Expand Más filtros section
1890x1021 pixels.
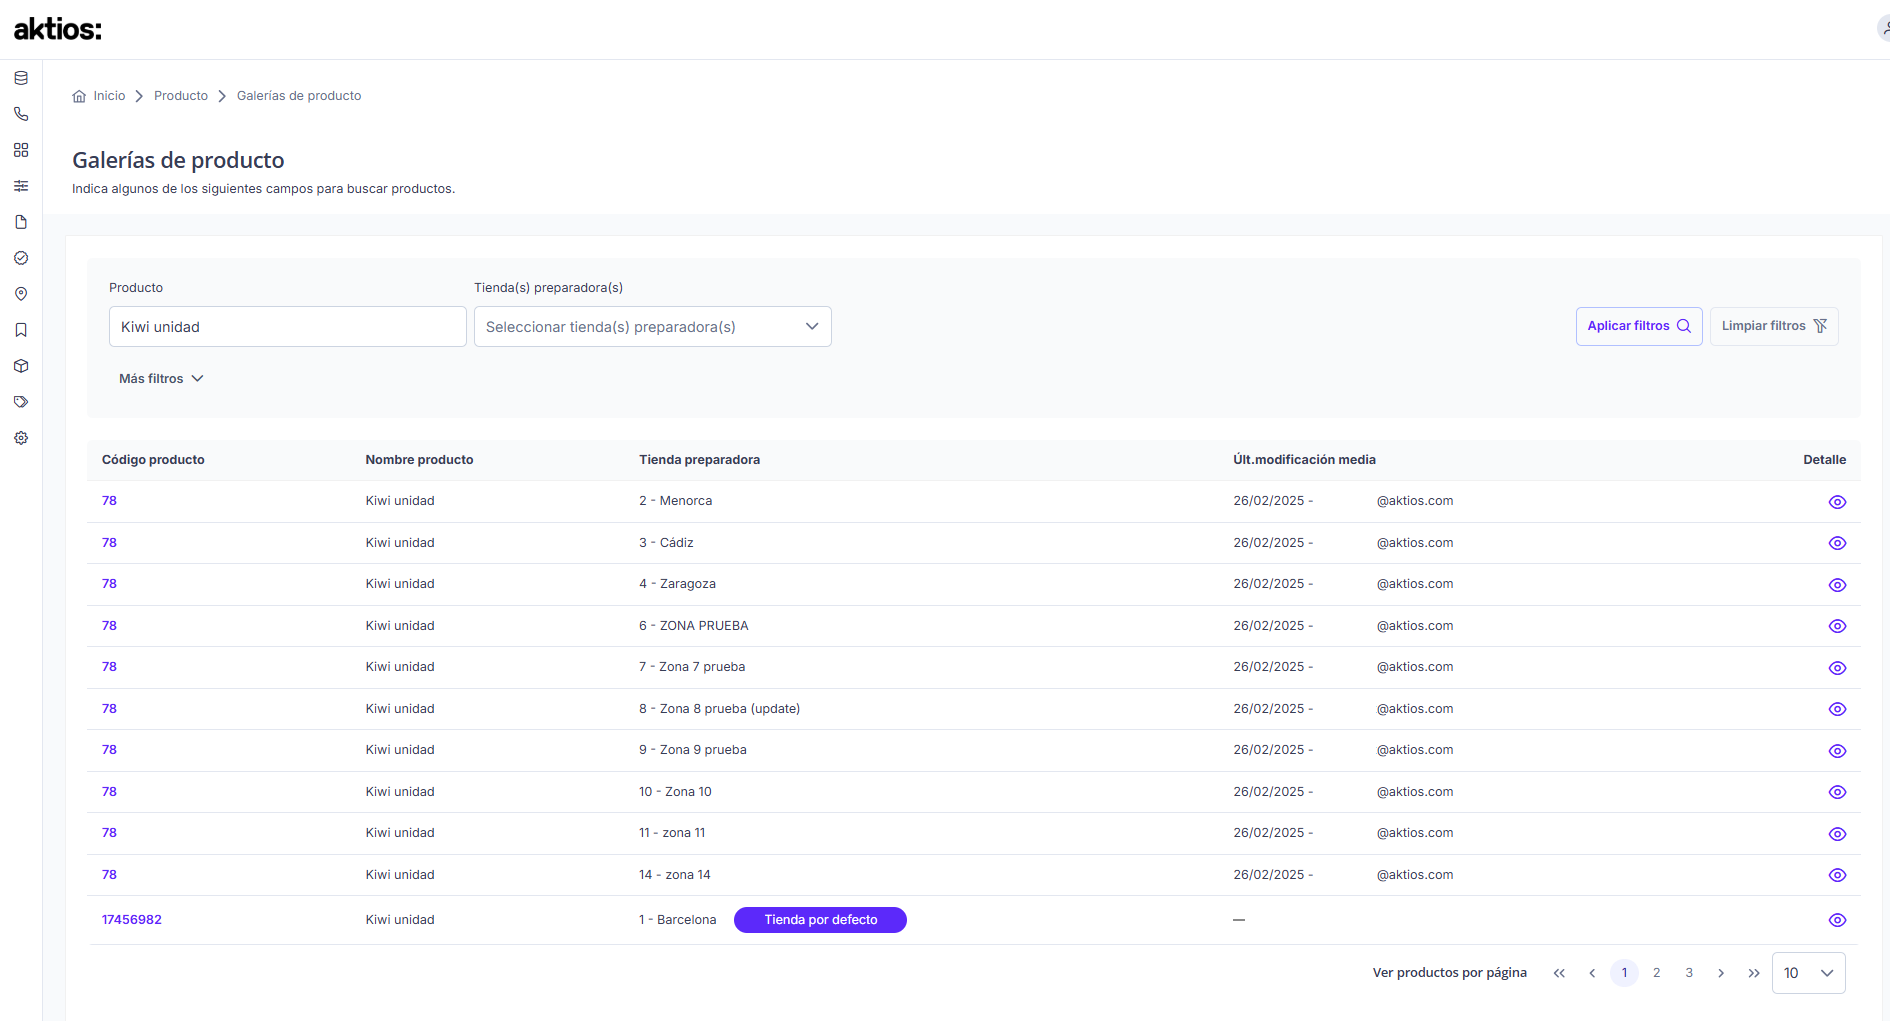click(161, 379)
